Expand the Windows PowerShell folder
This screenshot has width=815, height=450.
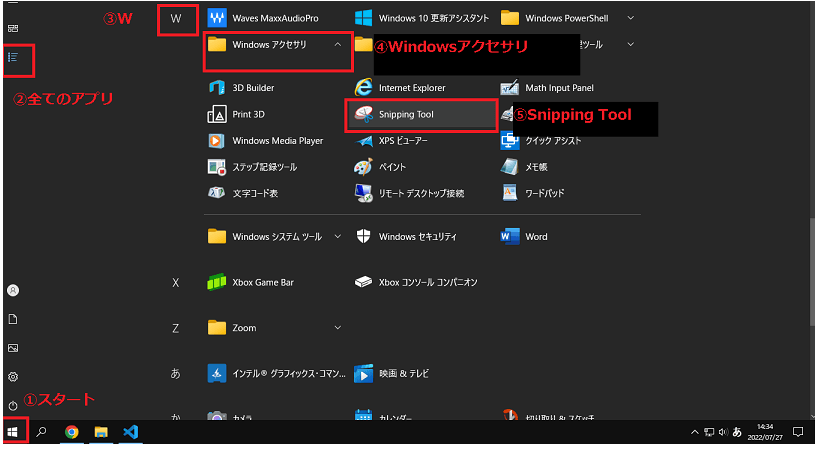pos(630,18)
